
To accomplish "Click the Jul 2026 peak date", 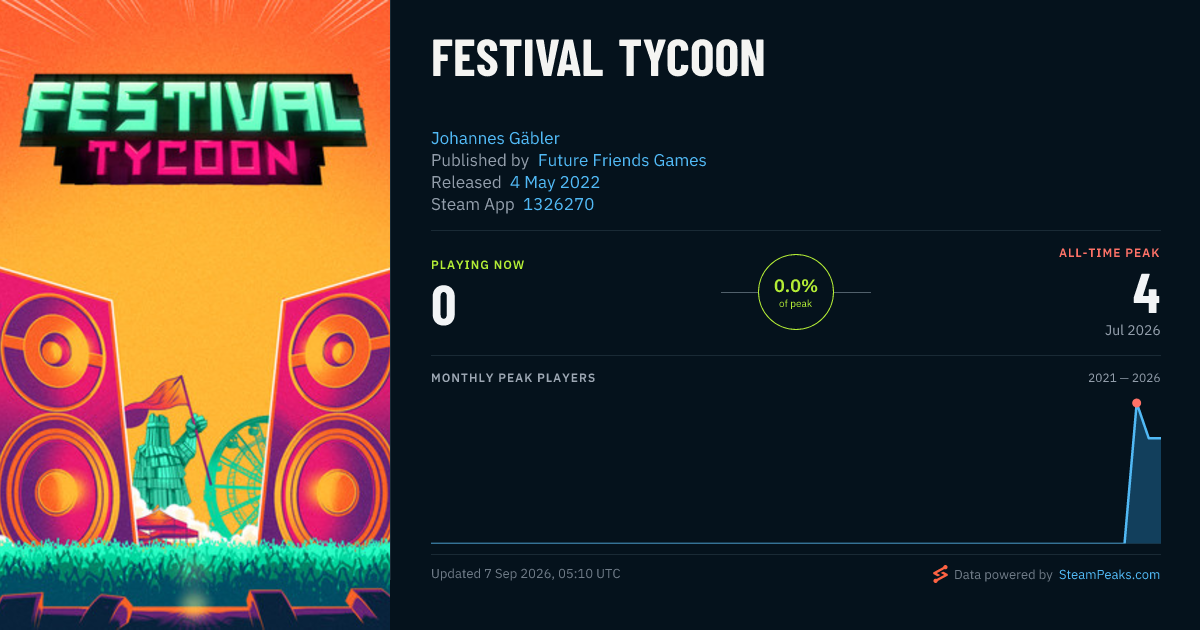I will point(1132,330).
